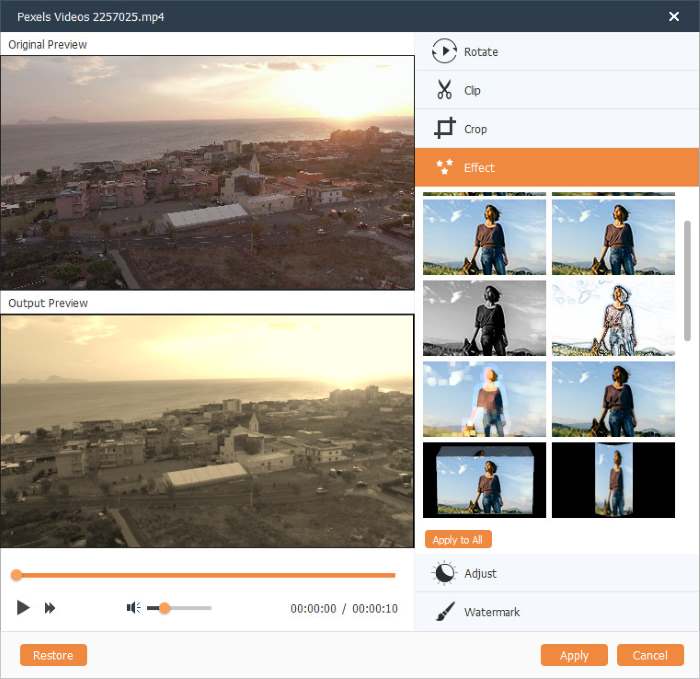
Task: Click the fast forward button
Action: [x=50, y=608]
